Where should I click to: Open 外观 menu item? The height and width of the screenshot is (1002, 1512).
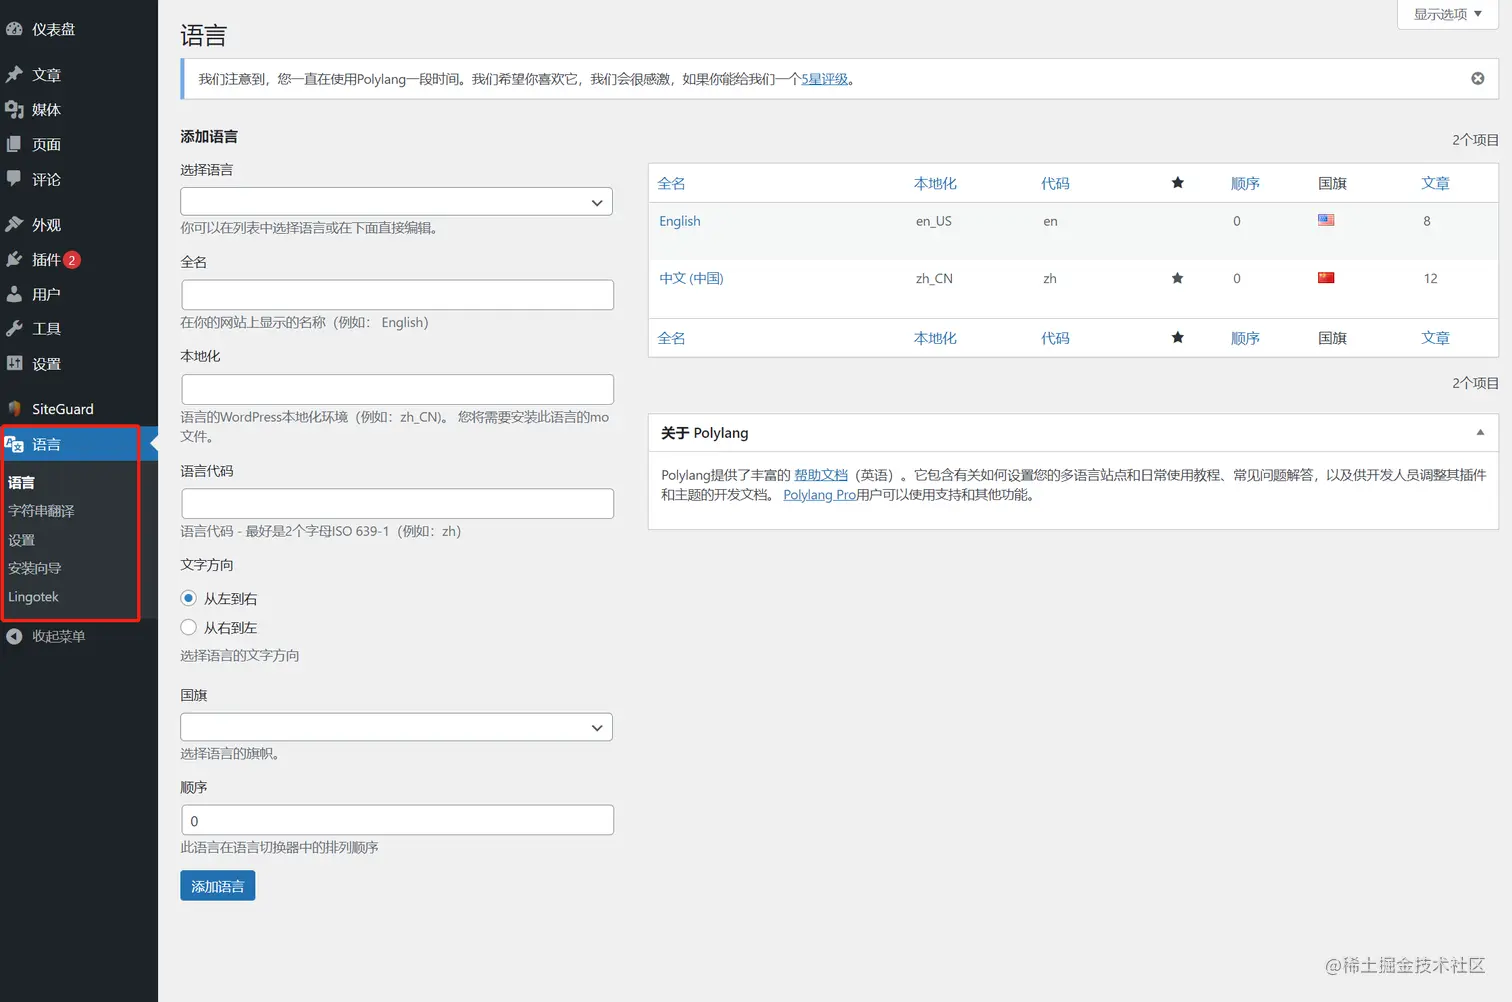[46, 224]
